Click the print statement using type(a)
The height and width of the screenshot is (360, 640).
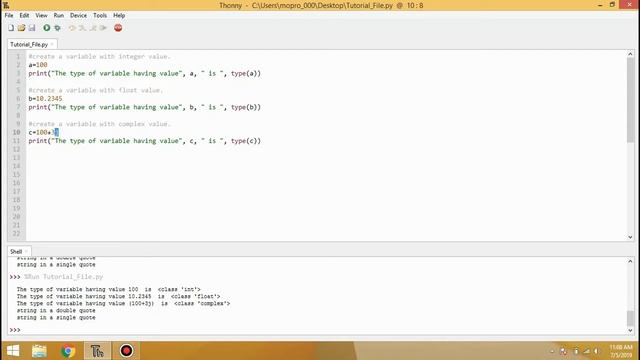[x=144, y=73]
